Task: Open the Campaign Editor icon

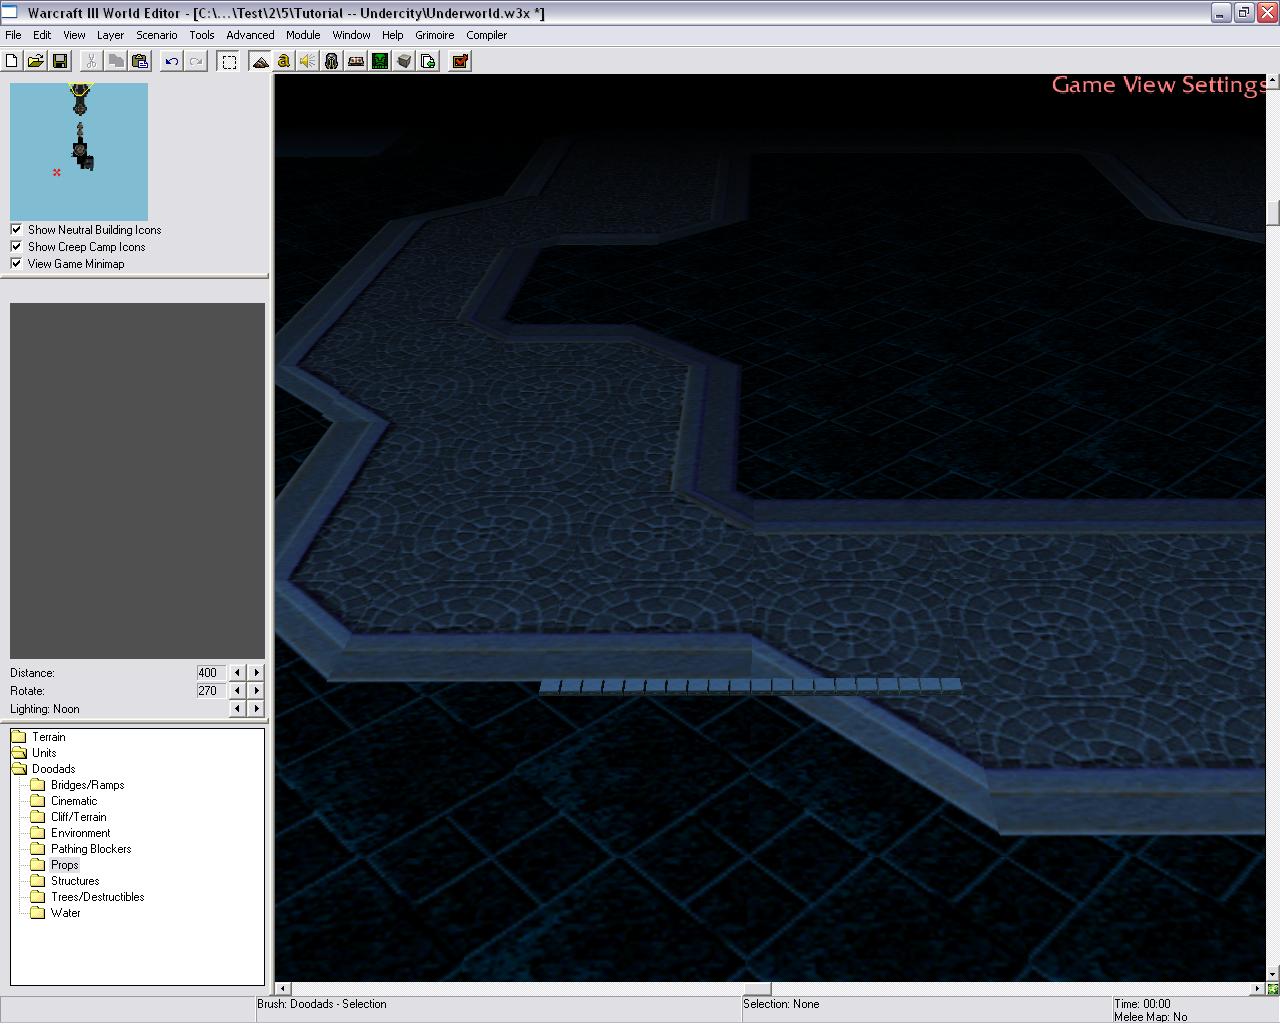Action: click(356, 61)
